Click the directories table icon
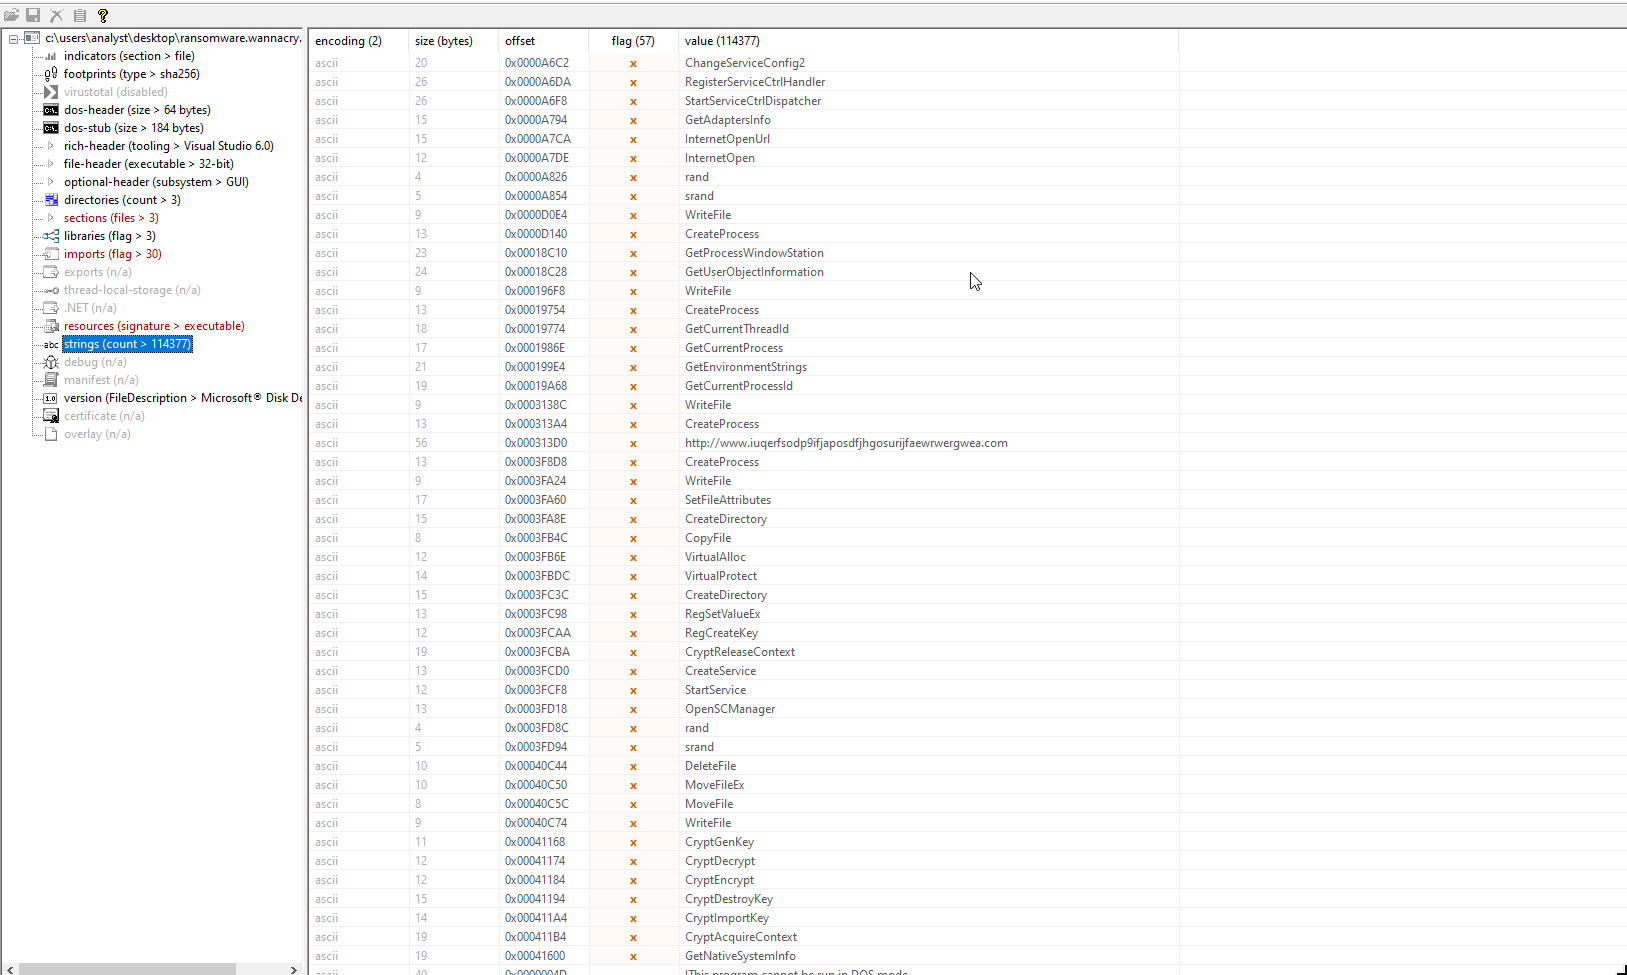Image resolution: width=1627 pixels, height=975 pixels. [51, 200]
